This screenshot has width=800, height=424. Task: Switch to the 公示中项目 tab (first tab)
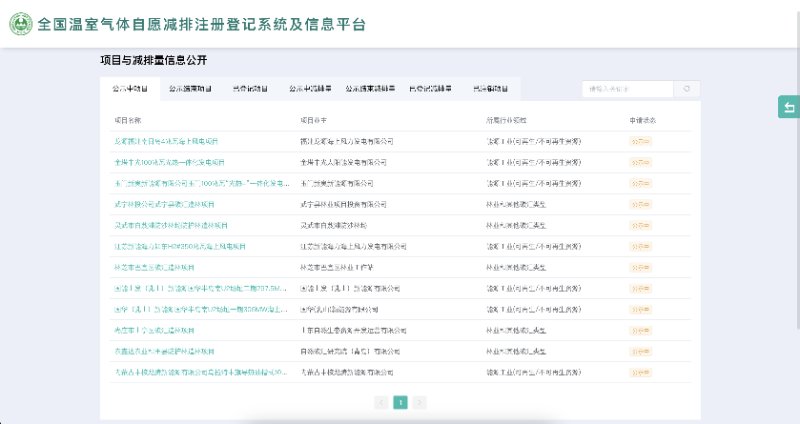pyautogui.click(x=130, y=89)
